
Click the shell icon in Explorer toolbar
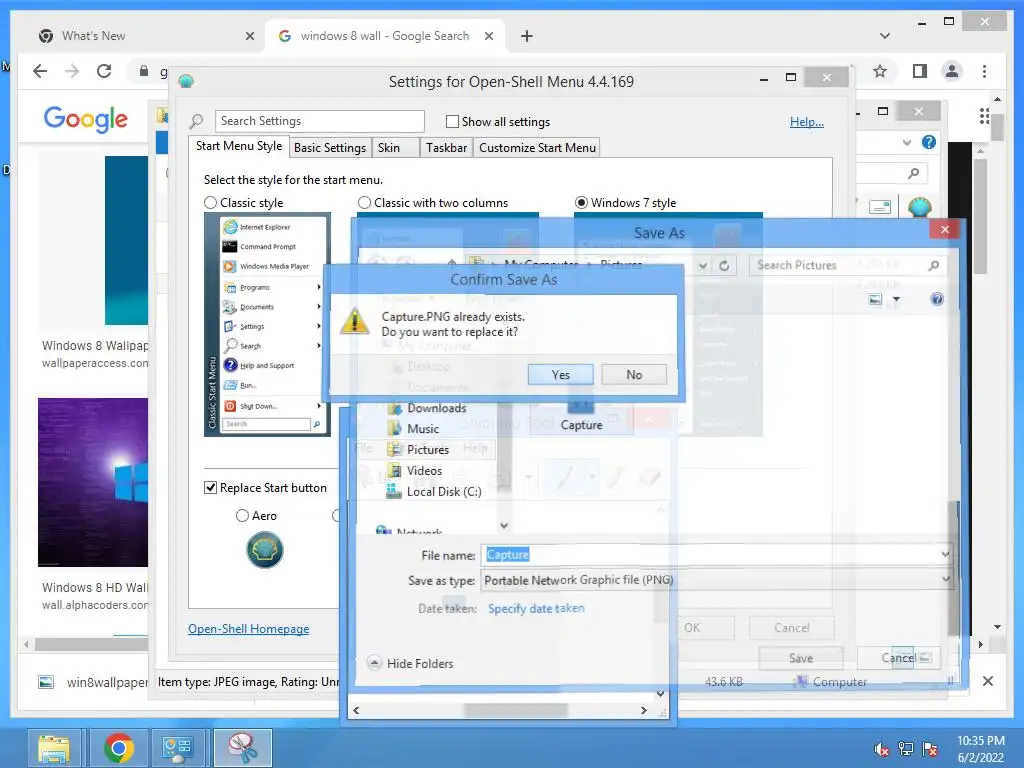point(920,207)
